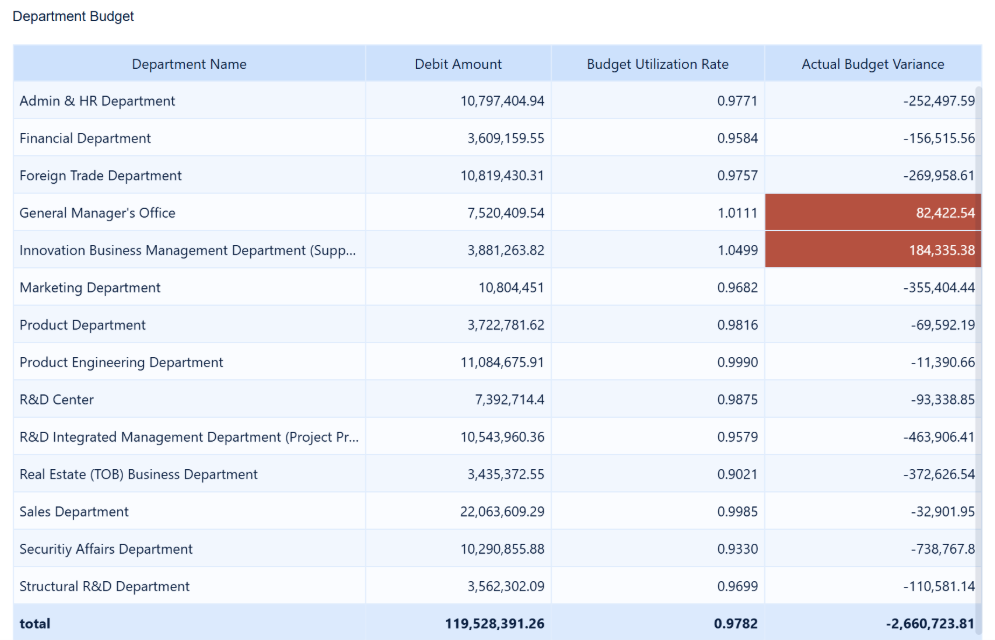The height and width of the screenshot is (640, 995).
Task: Click General Manager's Office cell
Action: [x=97, y=213]
